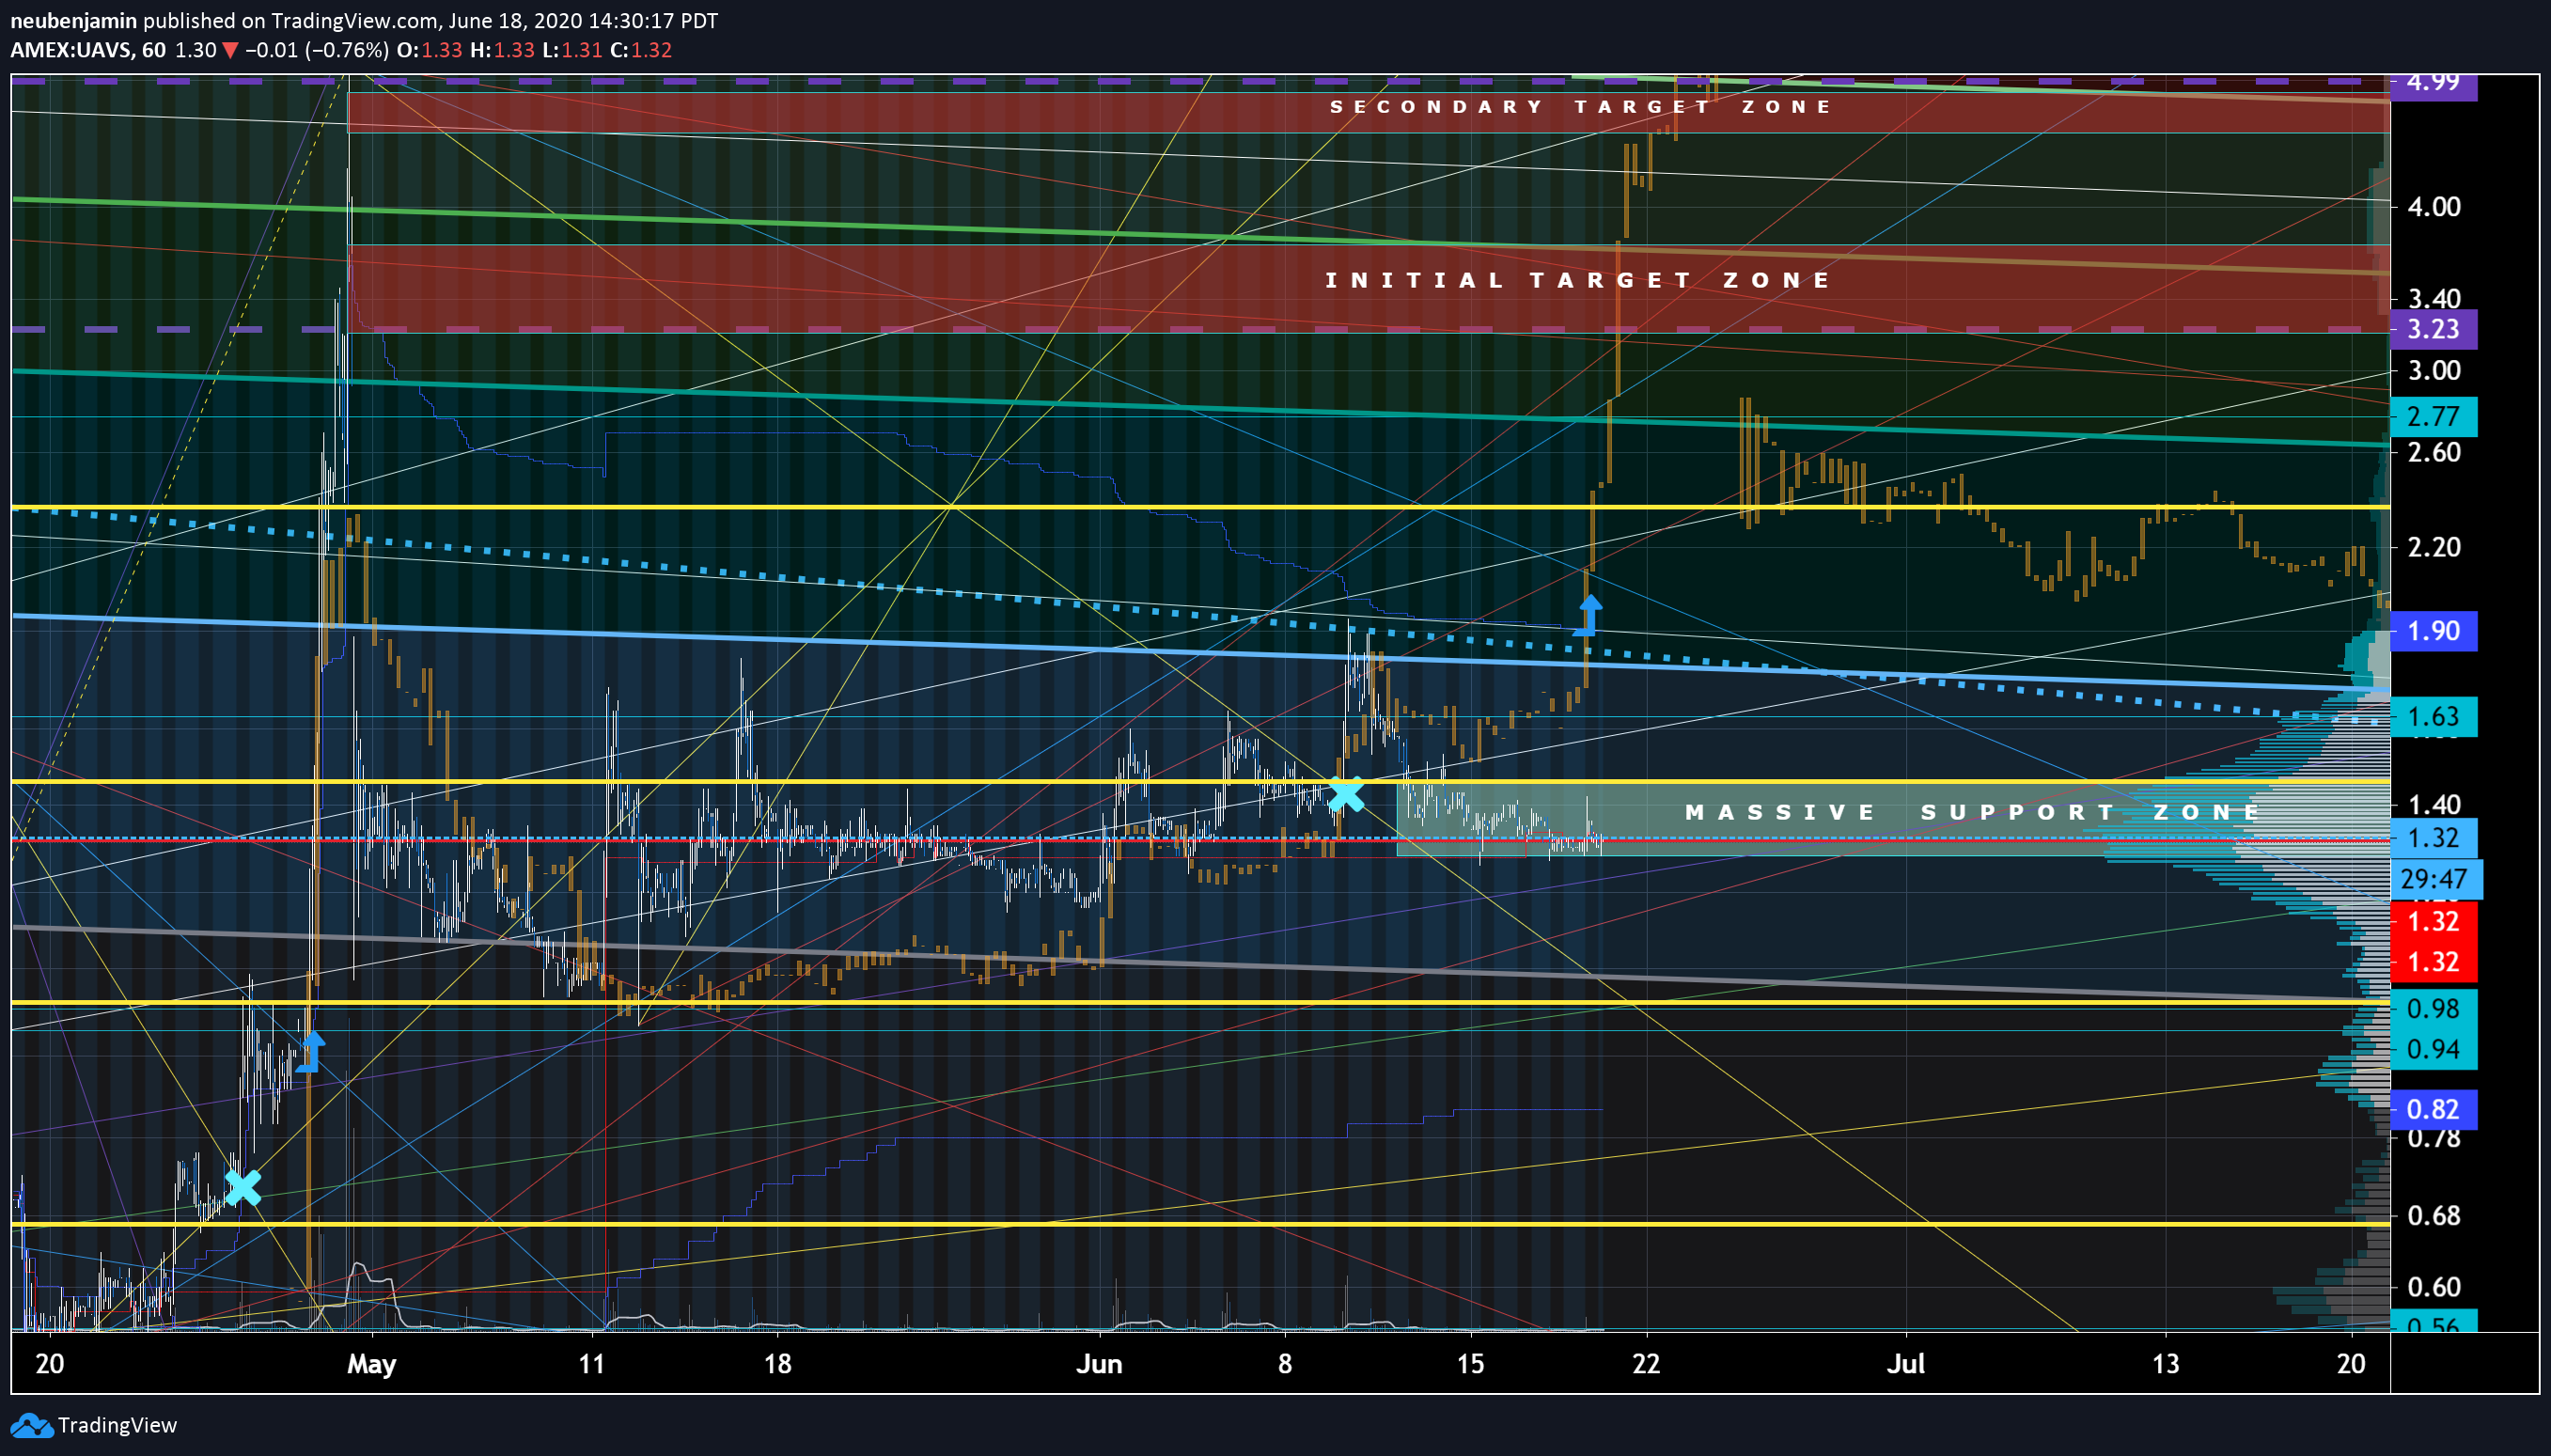Click the 0.60 price axis tick
The height and width of the screenshot is (1456, 2551).
coord(2434,1287)
